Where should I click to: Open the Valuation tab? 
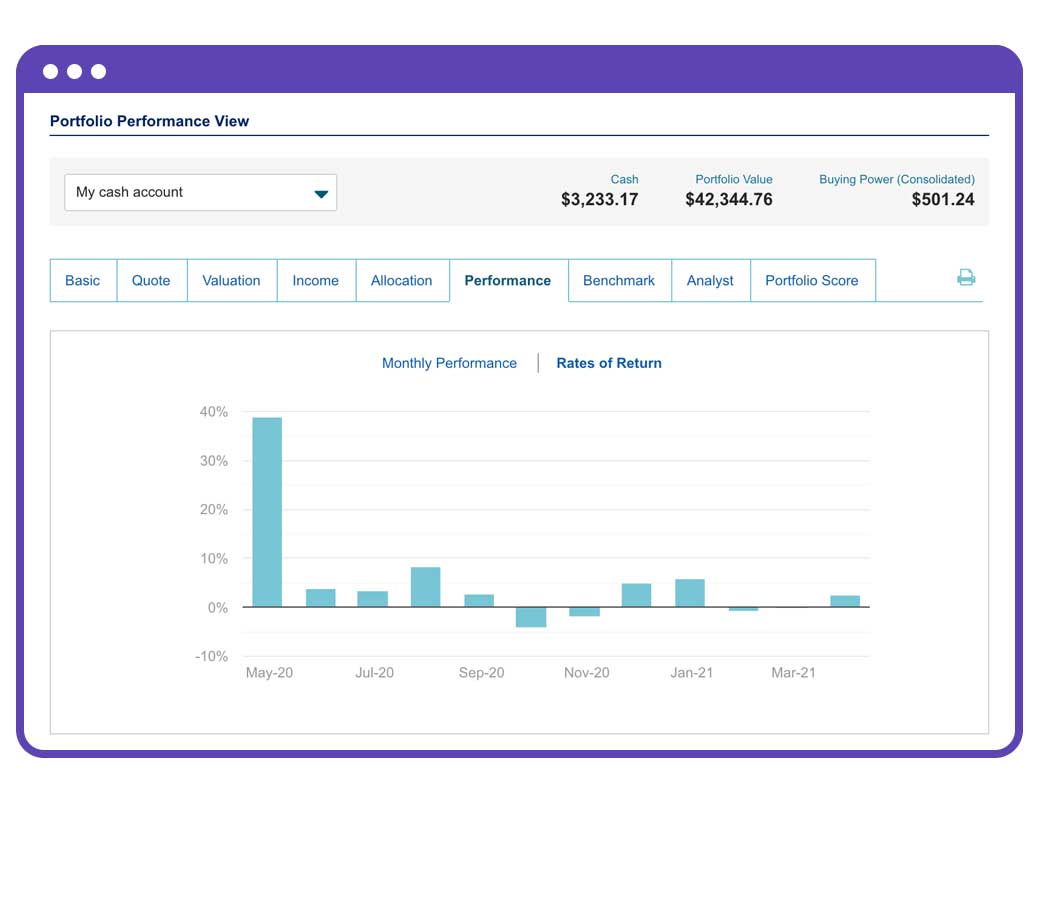pos(232,281)
